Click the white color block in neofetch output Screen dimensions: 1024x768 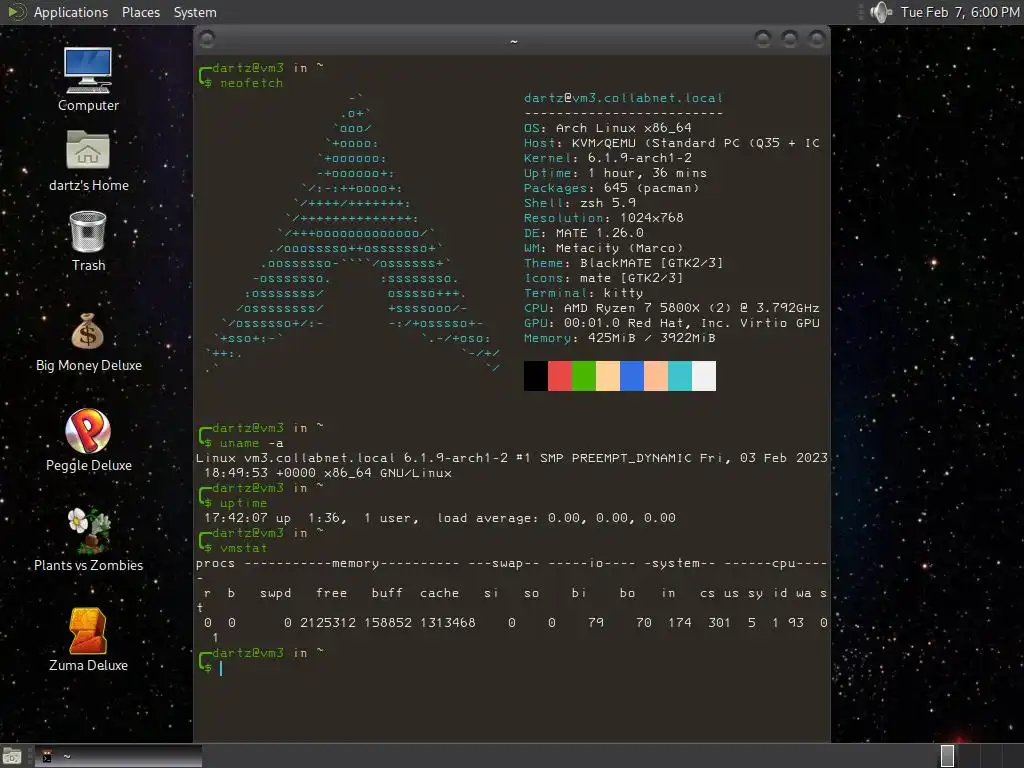pos(704,376)
